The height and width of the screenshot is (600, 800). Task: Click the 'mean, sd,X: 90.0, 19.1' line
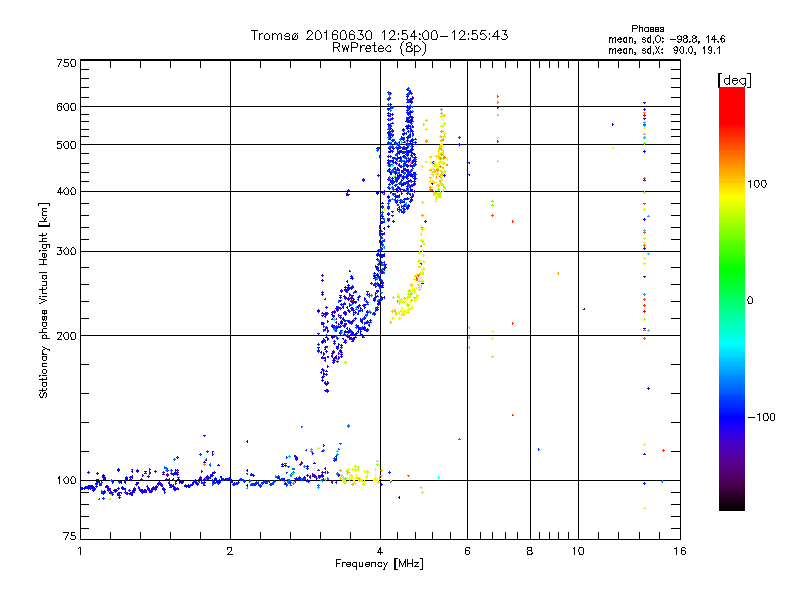point(664,51)
